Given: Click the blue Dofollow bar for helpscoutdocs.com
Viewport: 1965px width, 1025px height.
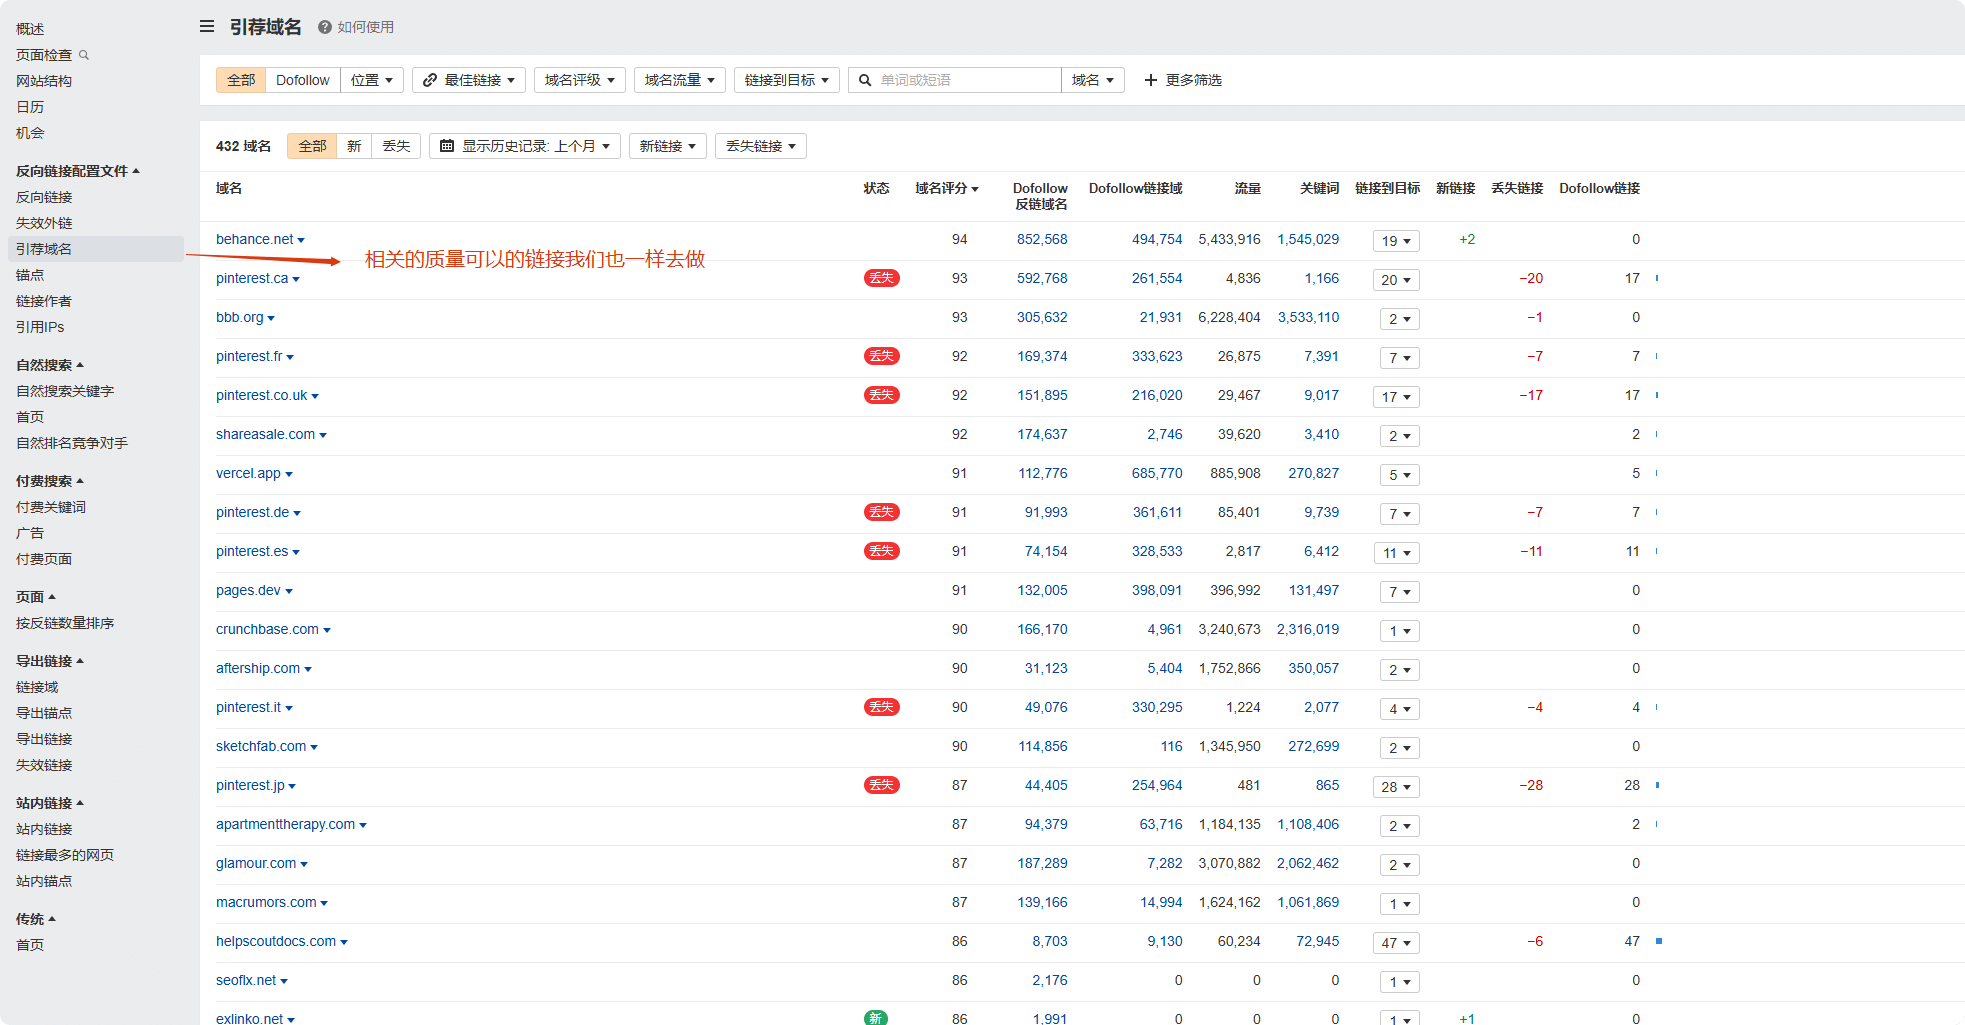Looking at the screenshot, I should point(1658,941).
